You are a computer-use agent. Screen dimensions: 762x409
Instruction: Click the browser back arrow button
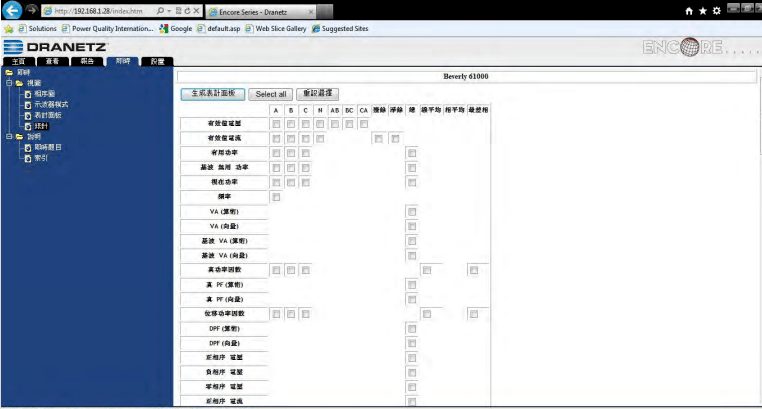tap(13, 10)
